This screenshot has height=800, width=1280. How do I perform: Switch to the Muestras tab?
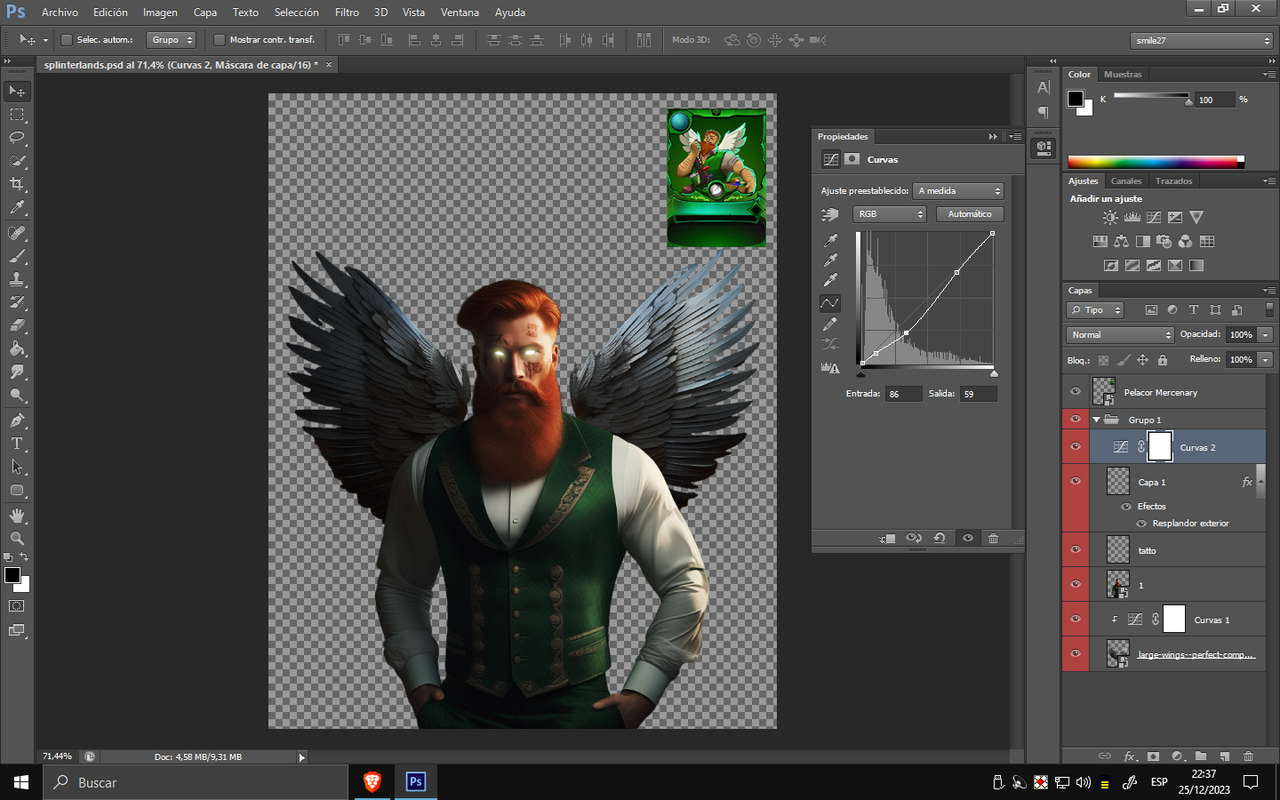[1123, 74]
